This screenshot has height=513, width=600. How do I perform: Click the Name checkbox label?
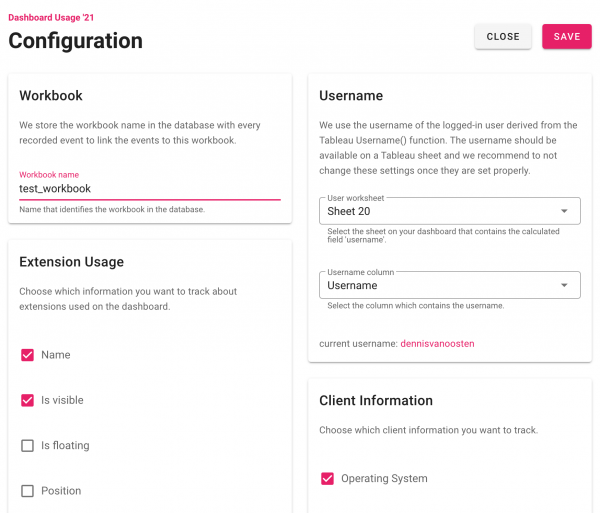[55, 355]
